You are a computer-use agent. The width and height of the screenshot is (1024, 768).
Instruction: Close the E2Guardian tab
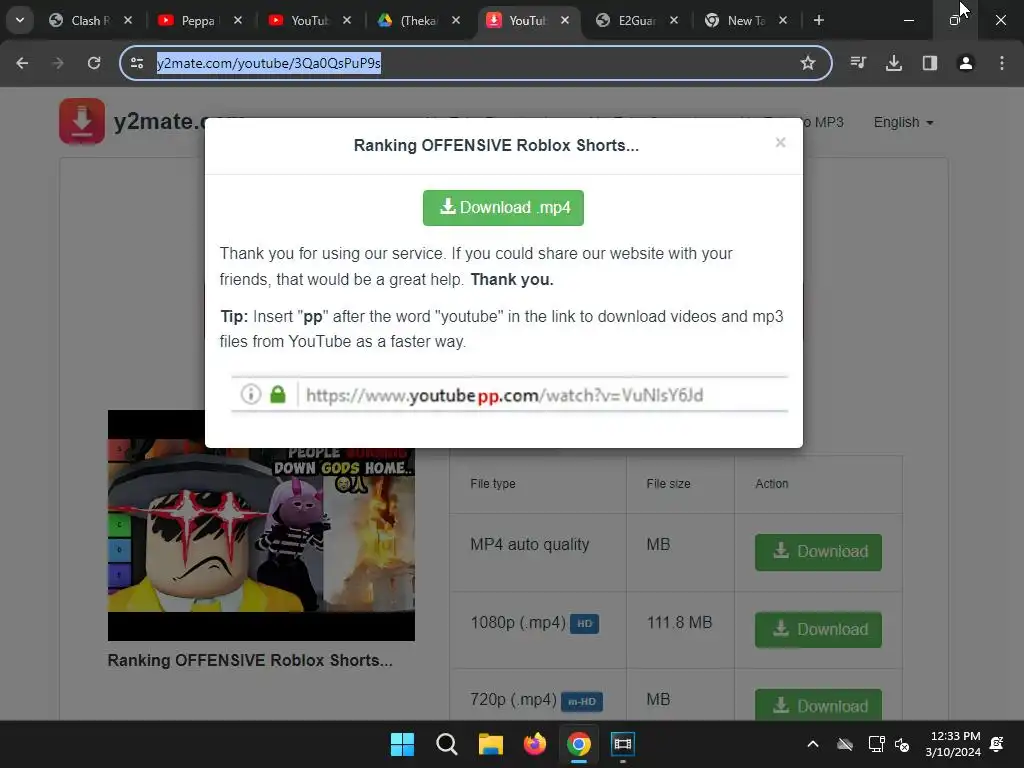click(674, 20)
